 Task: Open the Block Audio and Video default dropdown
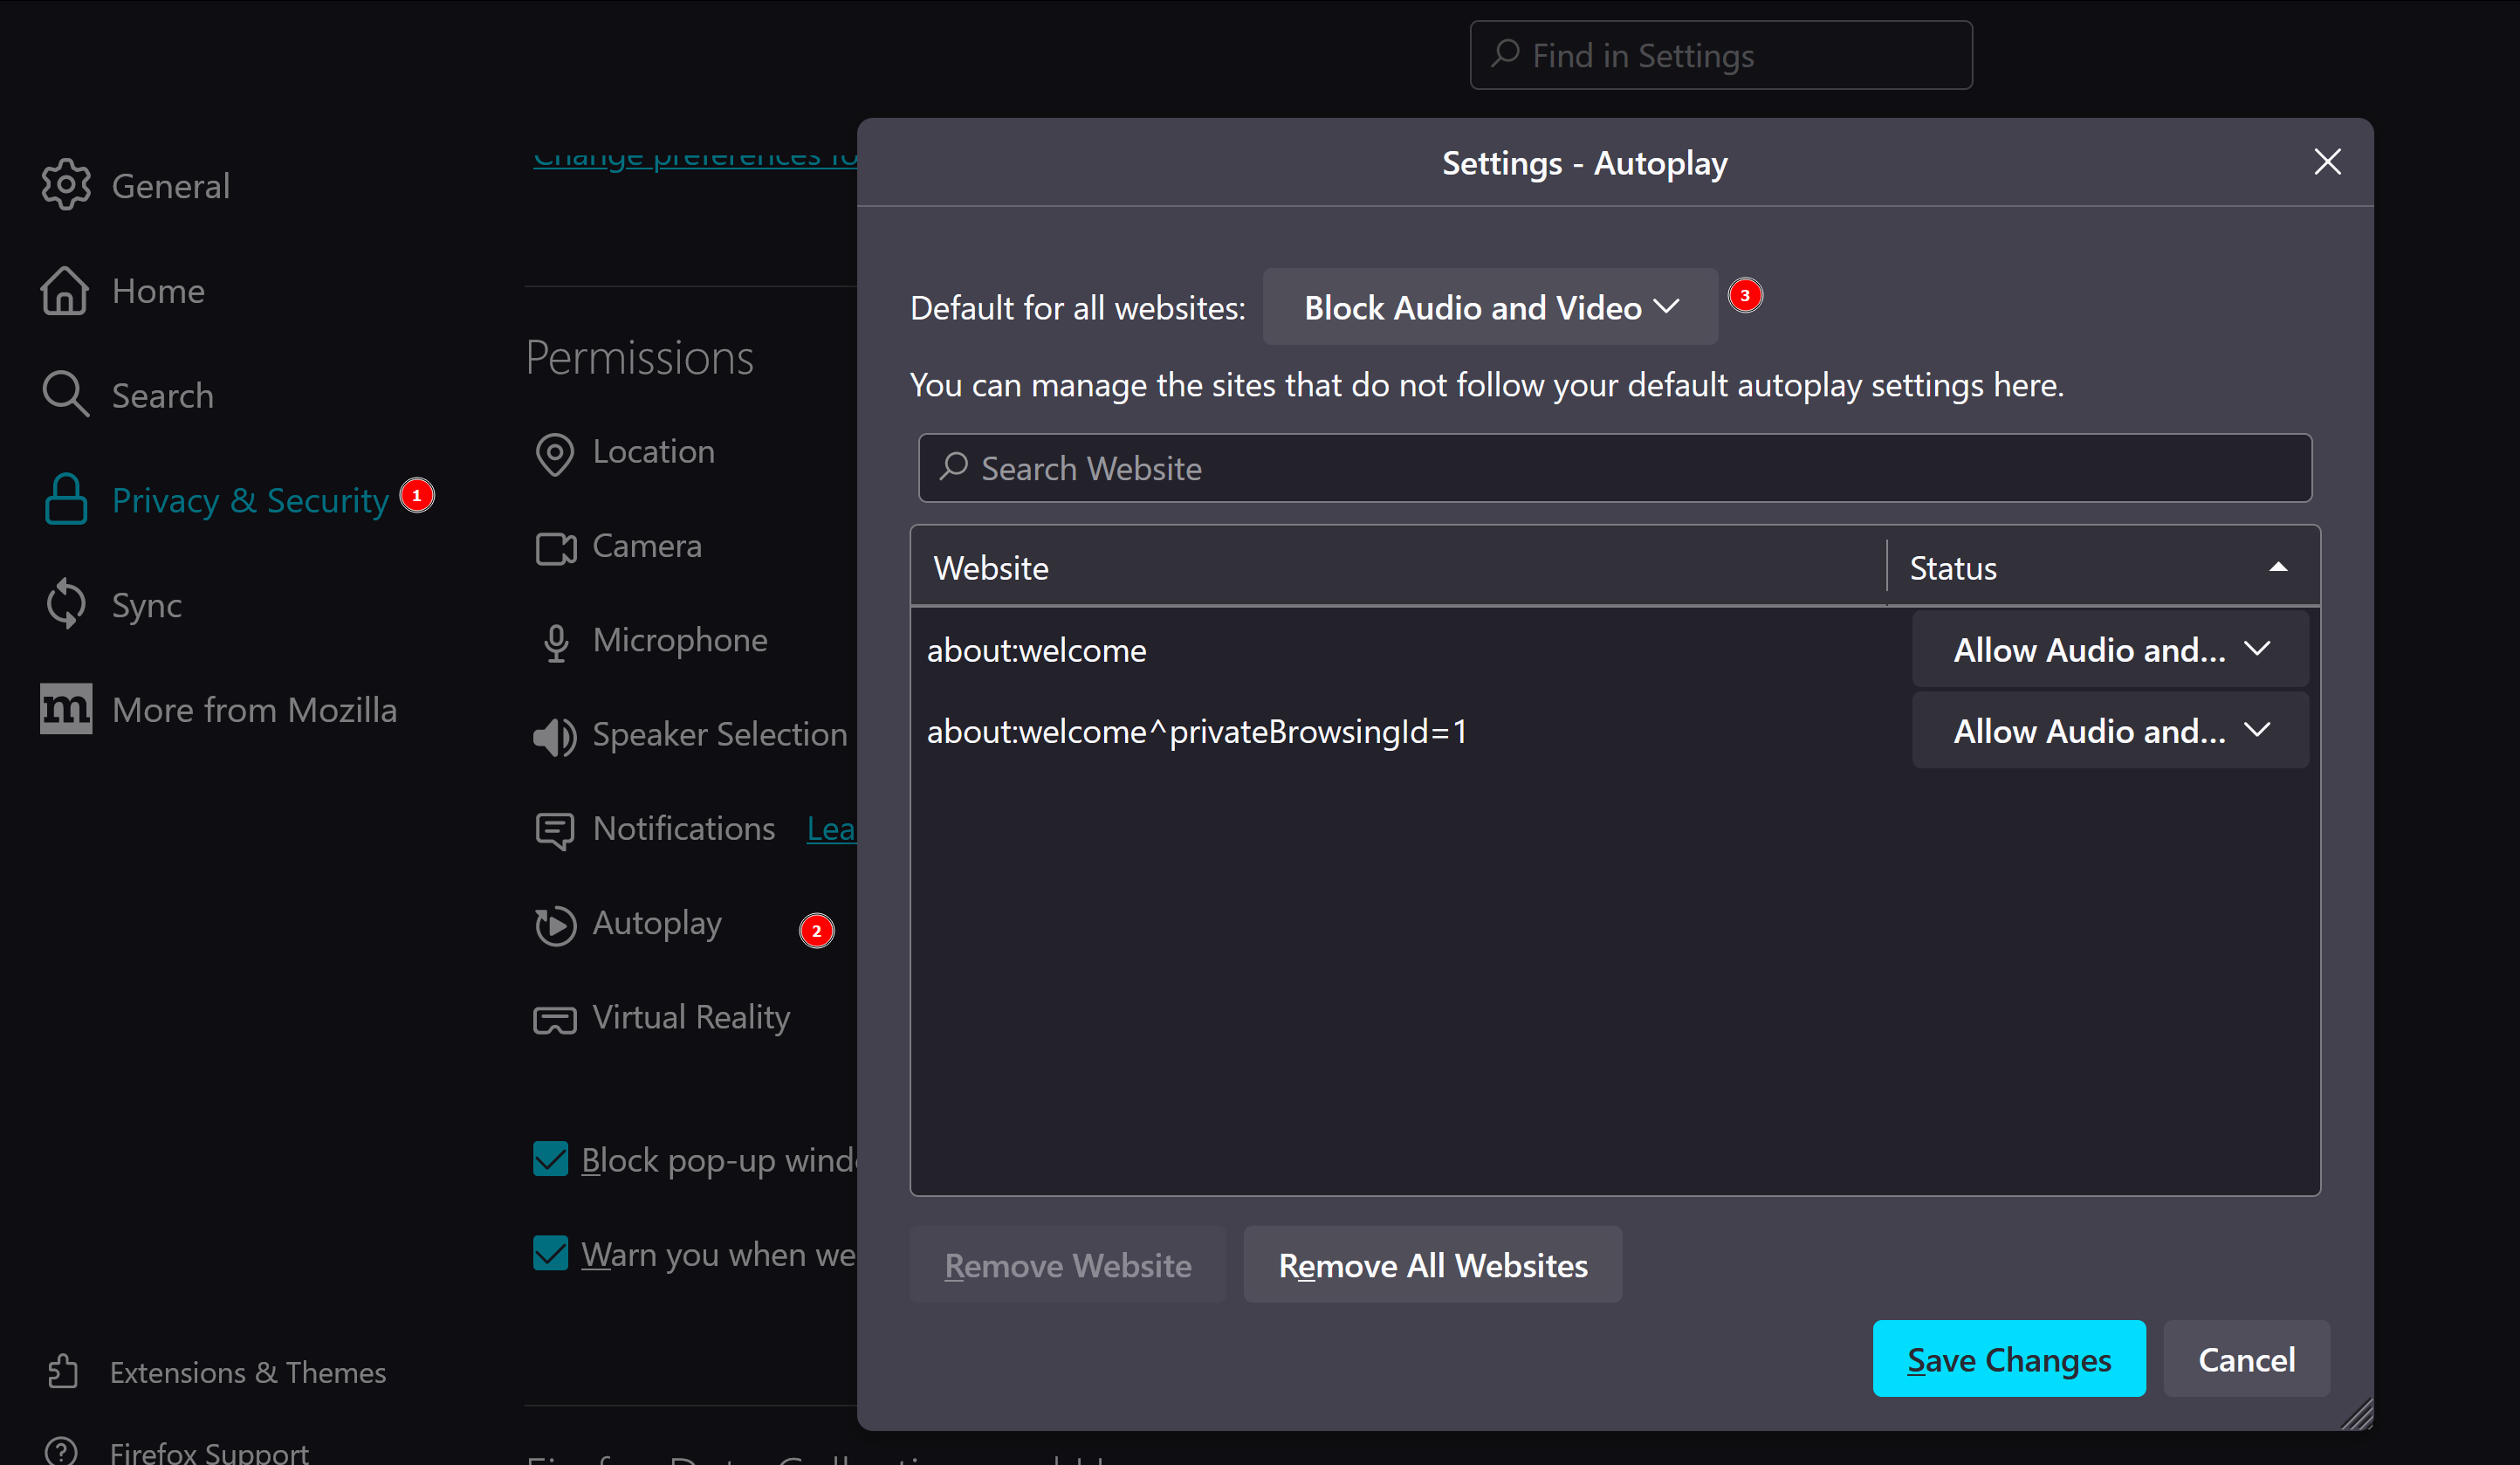(x=1489, y=307)
